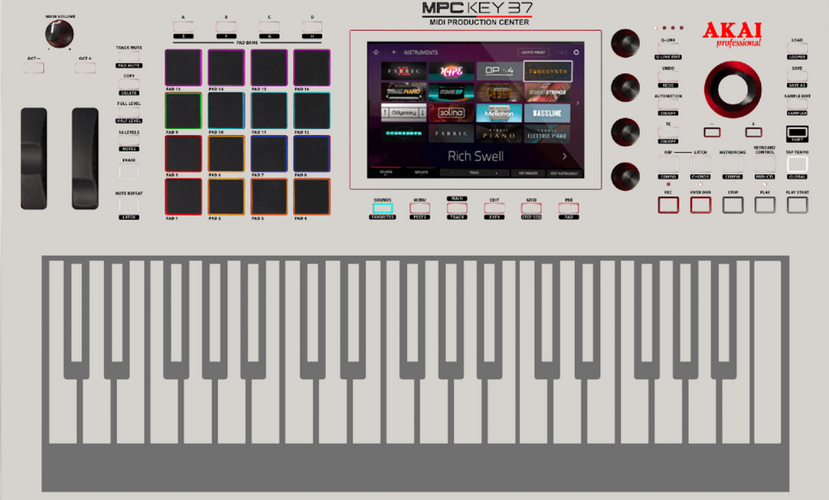Select the HYPE instrument tile
The width and height of the screenshot is (829, 500).
tap(451, 71)
